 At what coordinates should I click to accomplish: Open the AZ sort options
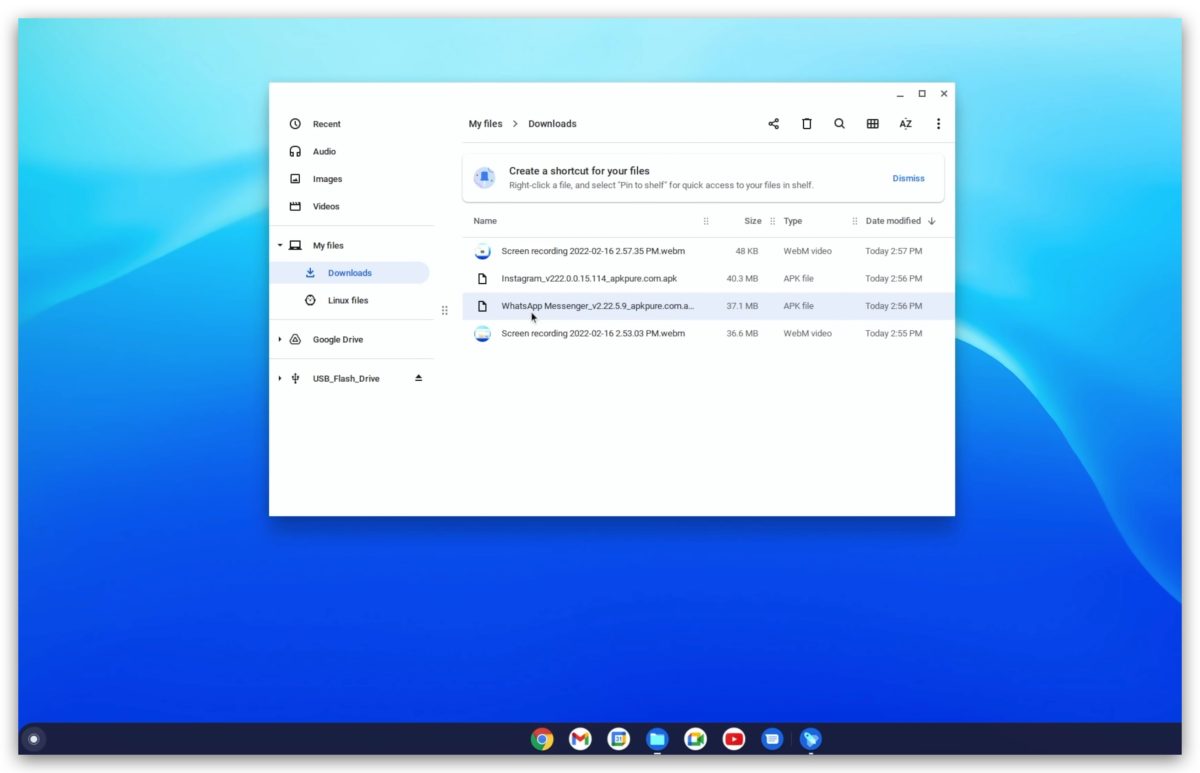[x=905, y=124]
